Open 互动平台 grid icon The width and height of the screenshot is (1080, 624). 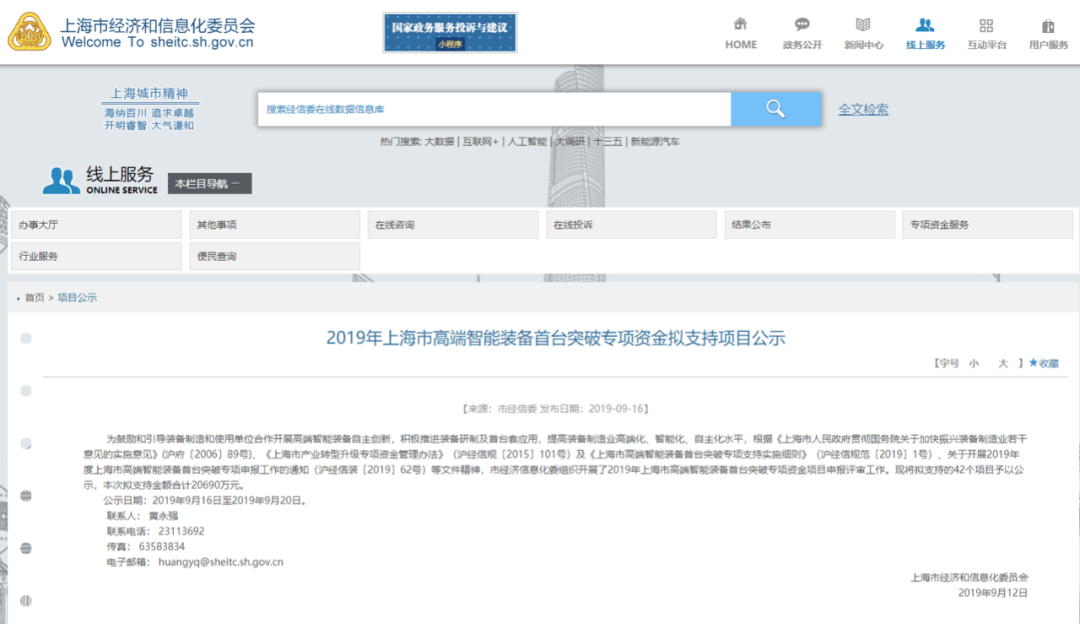pos(986,25)
